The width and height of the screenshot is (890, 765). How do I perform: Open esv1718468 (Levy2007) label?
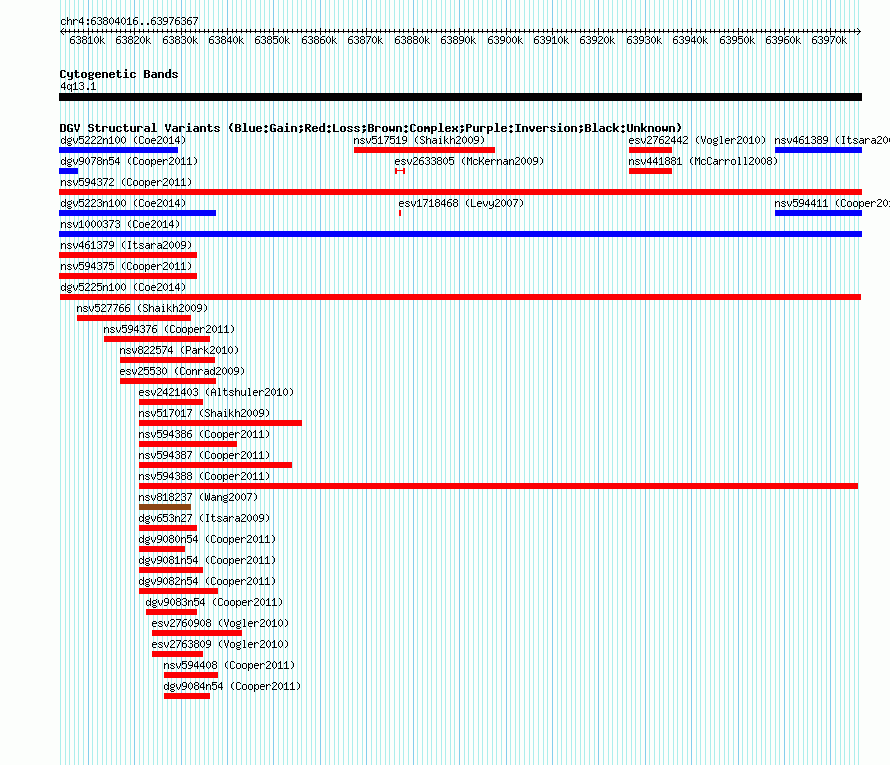point(461,203)
